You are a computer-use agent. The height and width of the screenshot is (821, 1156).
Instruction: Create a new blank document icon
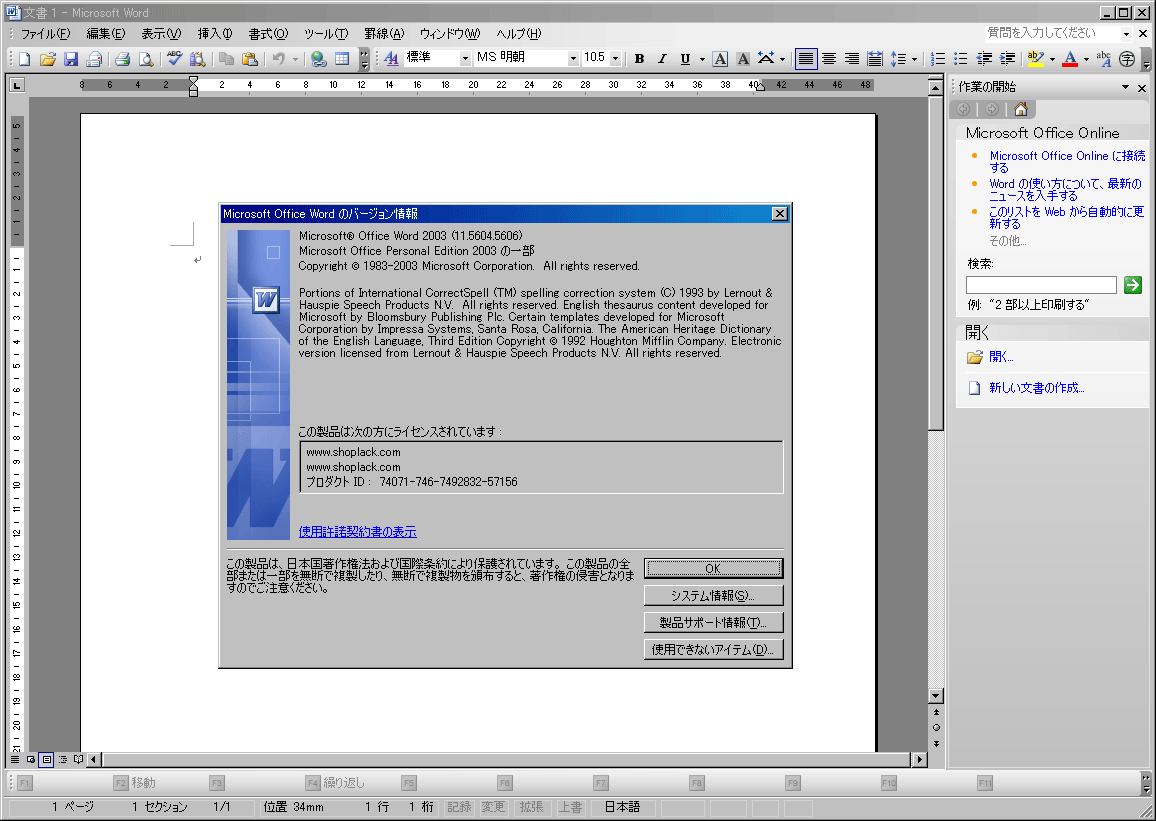tap(24, 59)
